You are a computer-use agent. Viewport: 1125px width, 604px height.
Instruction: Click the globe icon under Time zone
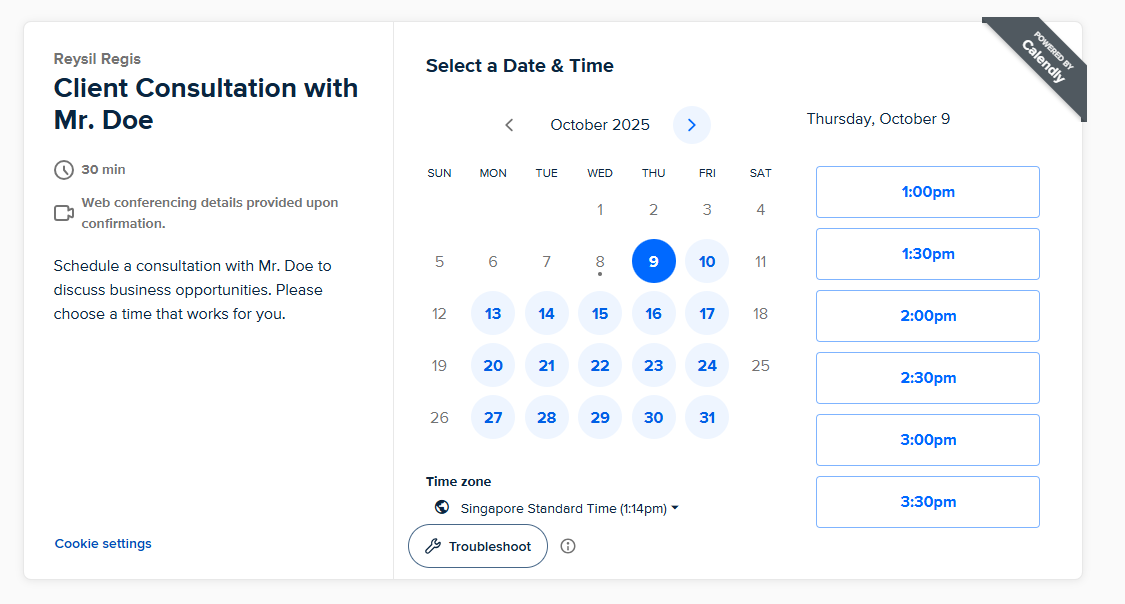442,507
